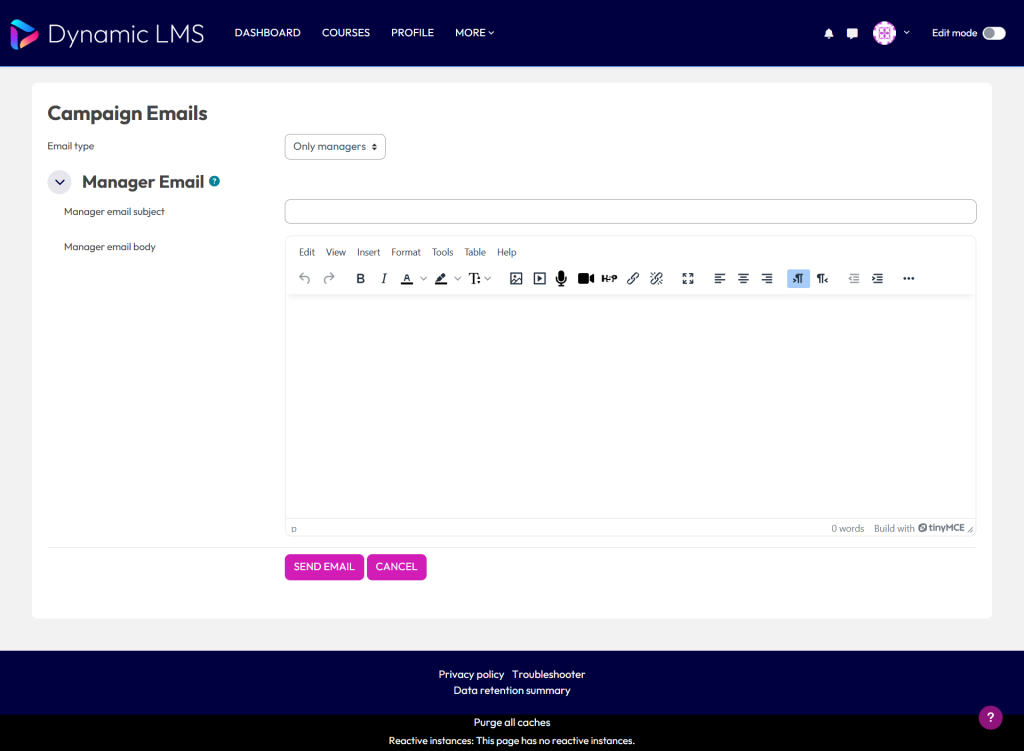Click the Undo icon in editor toolbar

point(304,279)
